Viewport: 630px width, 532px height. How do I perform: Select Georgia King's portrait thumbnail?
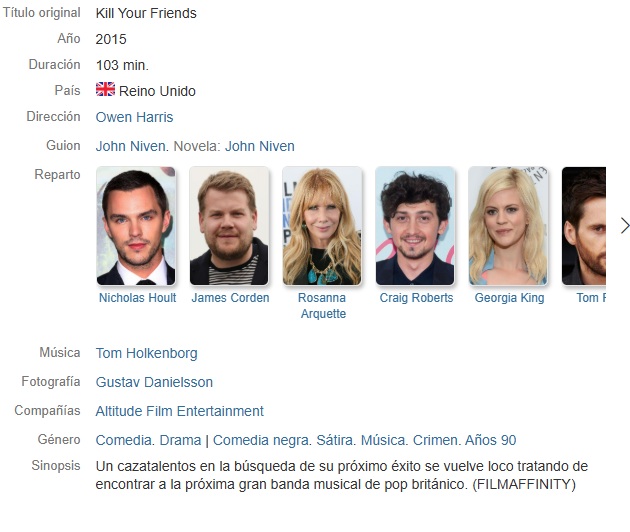click(508, 226)
